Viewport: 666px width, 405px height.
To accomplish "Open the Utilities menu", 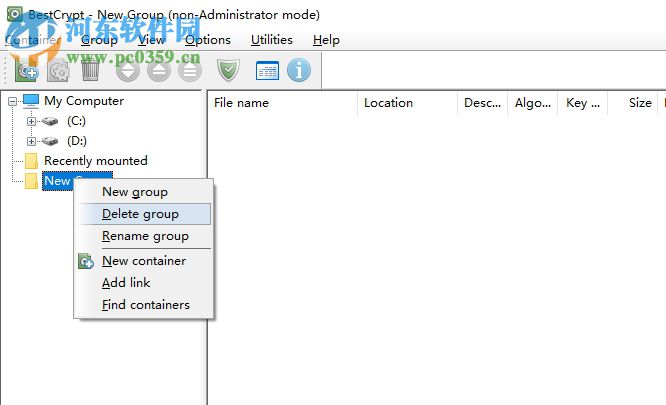I will click(x=272, y=40).
